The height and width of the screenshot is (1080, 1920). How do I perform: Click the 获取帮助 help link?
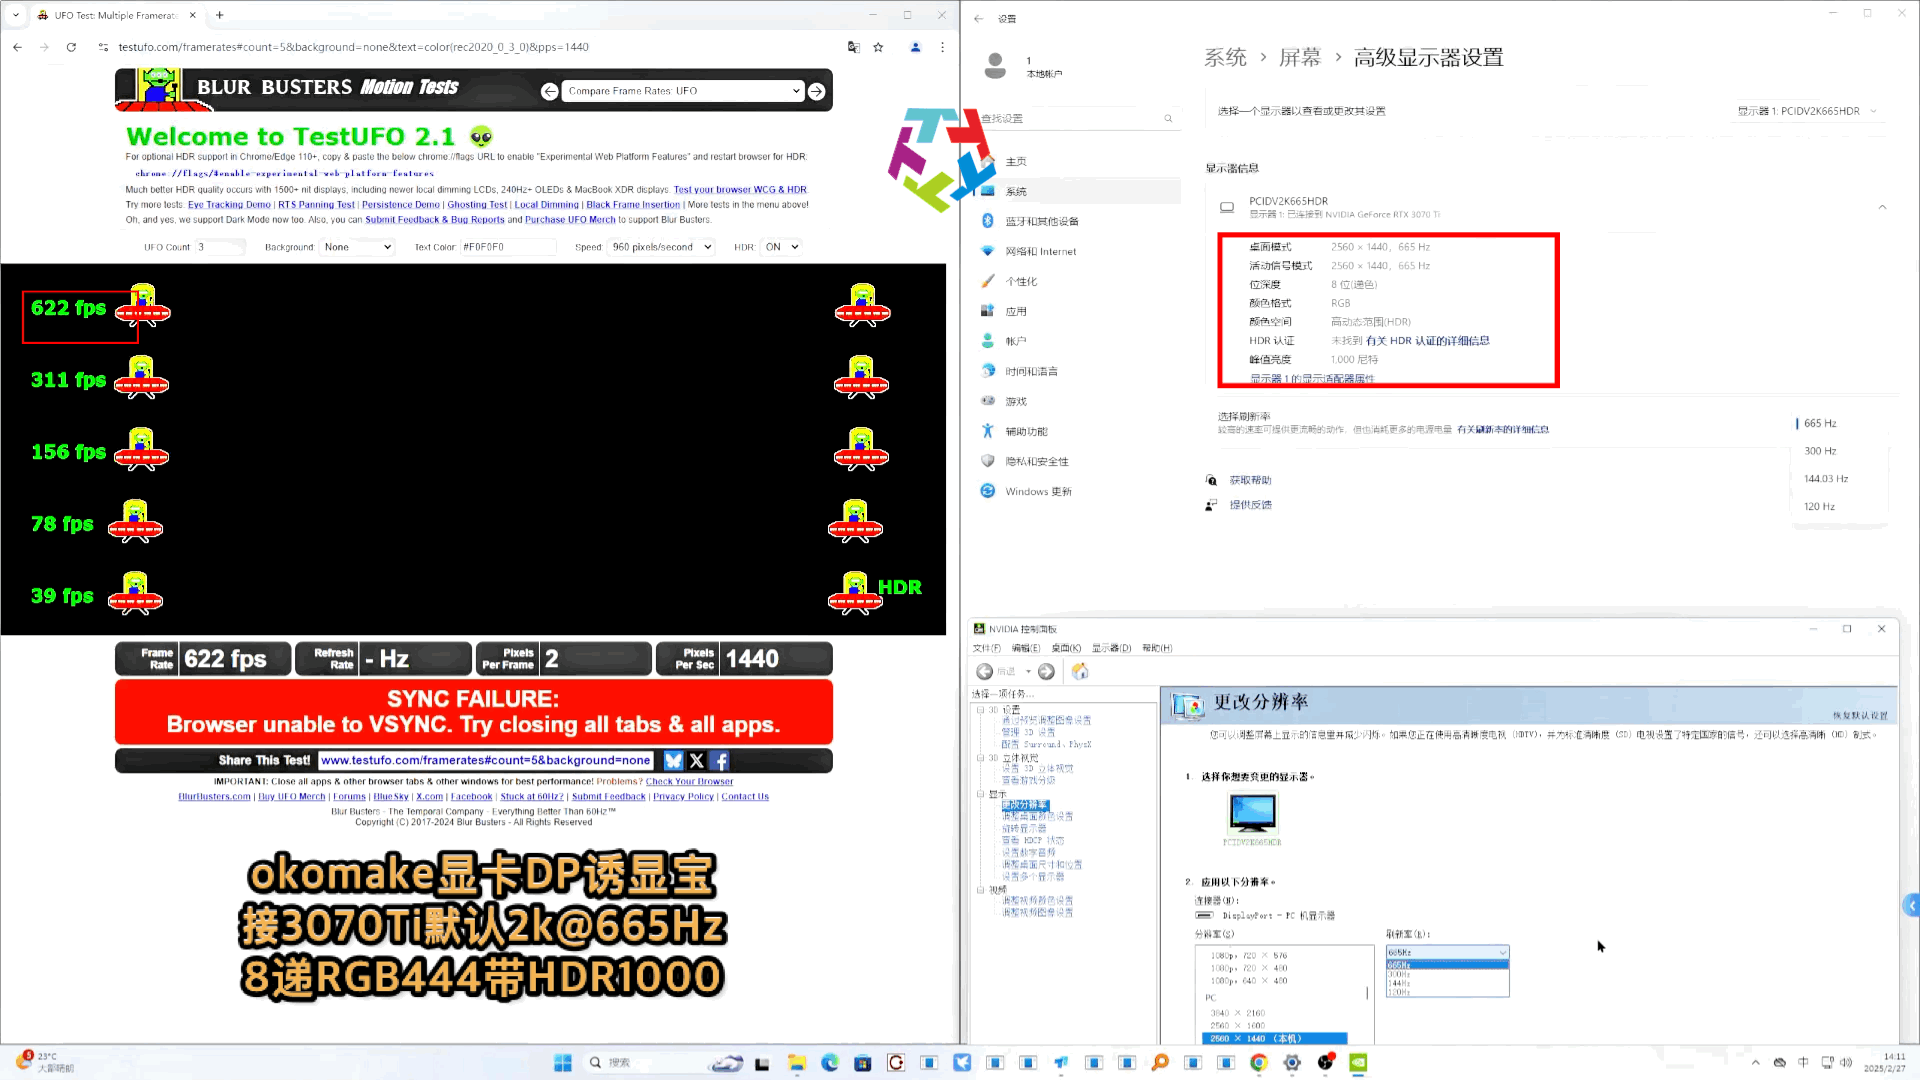point(1250,481)
